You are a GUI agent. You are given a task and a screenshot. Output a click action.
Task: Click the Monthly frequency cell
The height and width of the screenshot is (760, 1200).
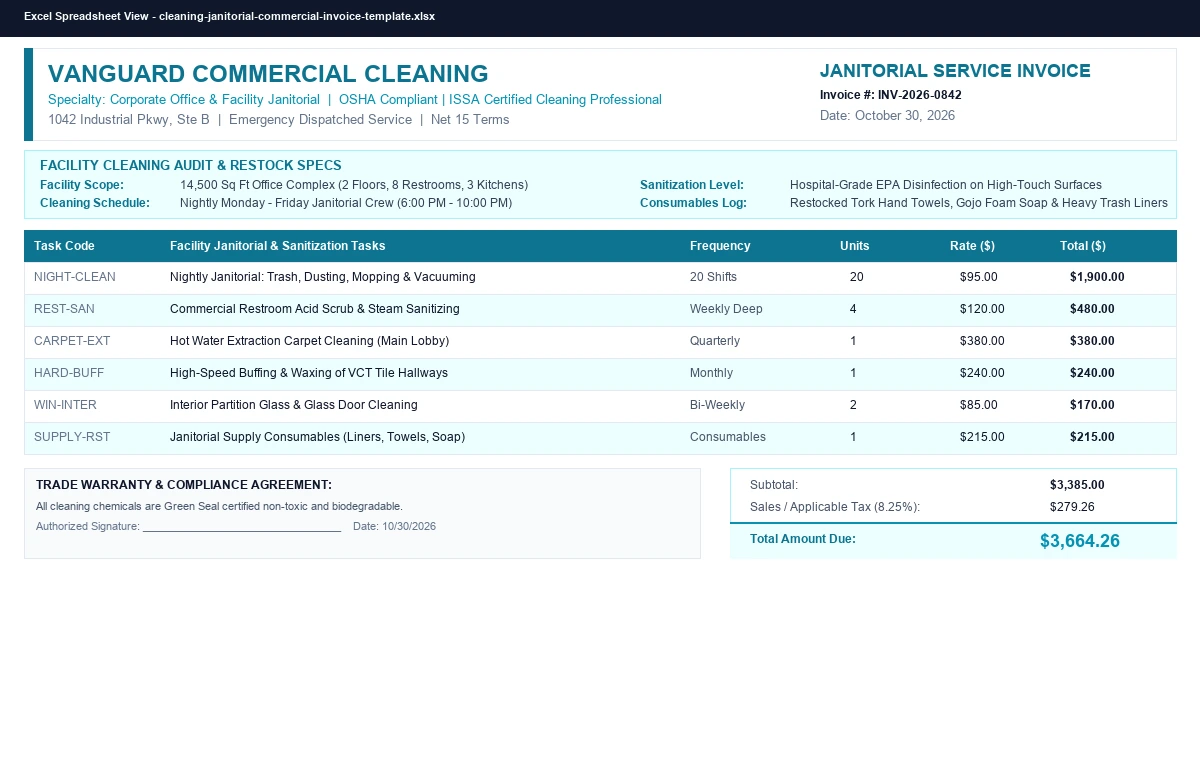[x=711, y=373]
